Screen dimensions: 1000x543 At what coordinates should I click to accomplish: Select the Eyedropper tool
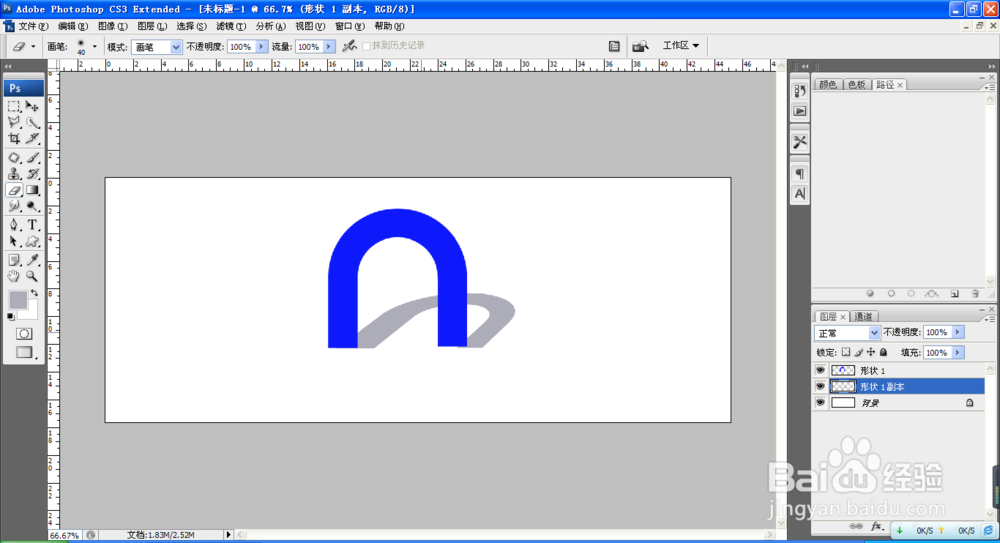[x=33, y=260]
